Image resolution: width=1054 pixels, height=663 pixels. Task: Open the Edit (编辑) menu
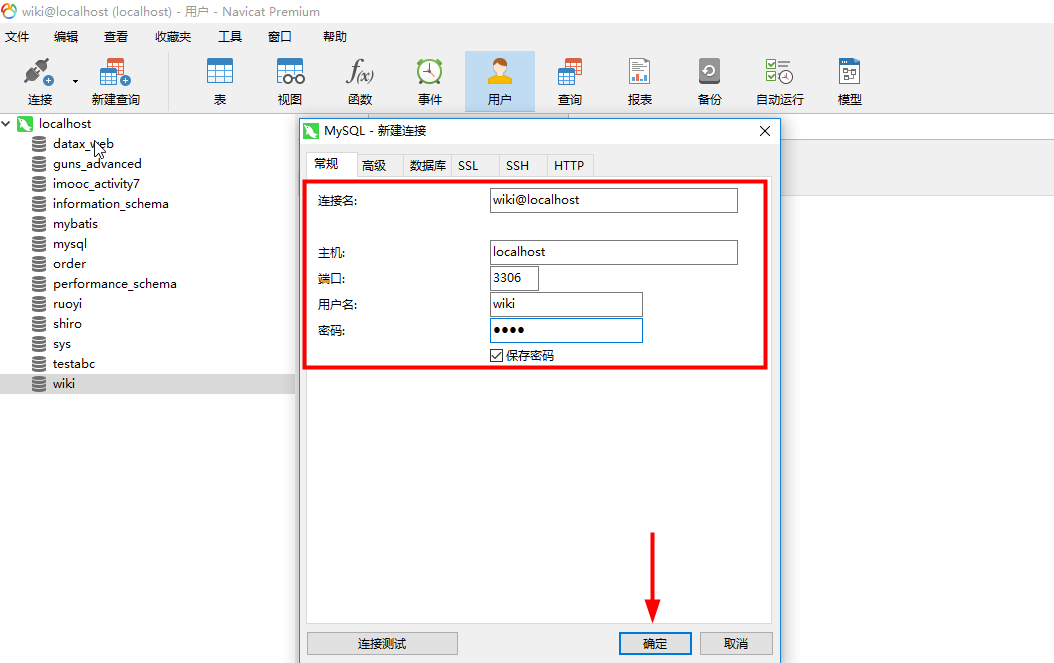pyautogui.click(x=66, y=36)
